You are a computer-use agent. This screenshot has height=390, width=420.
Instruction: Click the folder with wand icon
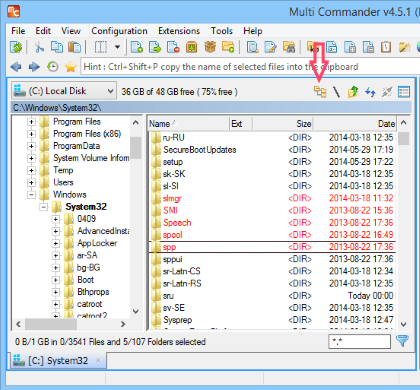pyautogui.click(x=404, y=47)
